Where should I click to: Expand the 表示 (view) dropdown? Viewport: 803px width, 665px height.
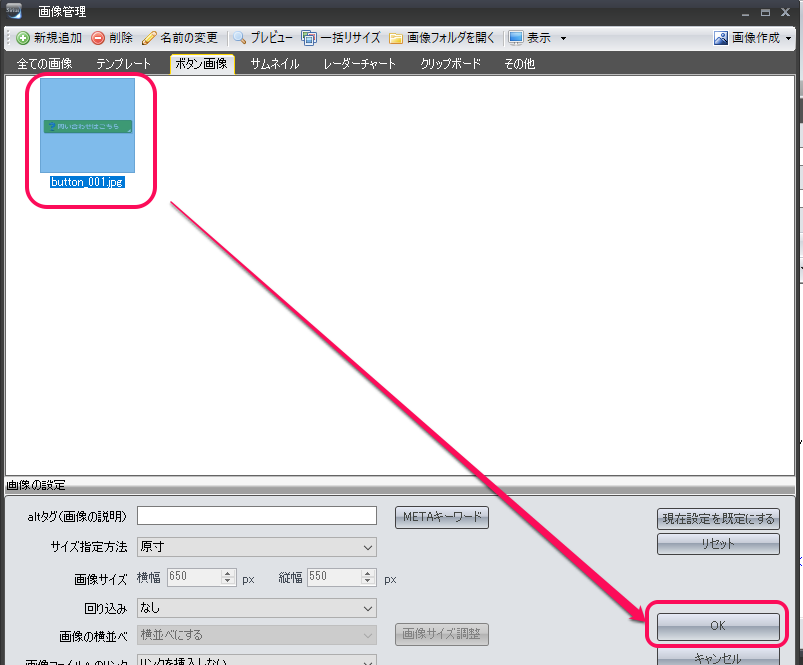[x=563, y=38]
